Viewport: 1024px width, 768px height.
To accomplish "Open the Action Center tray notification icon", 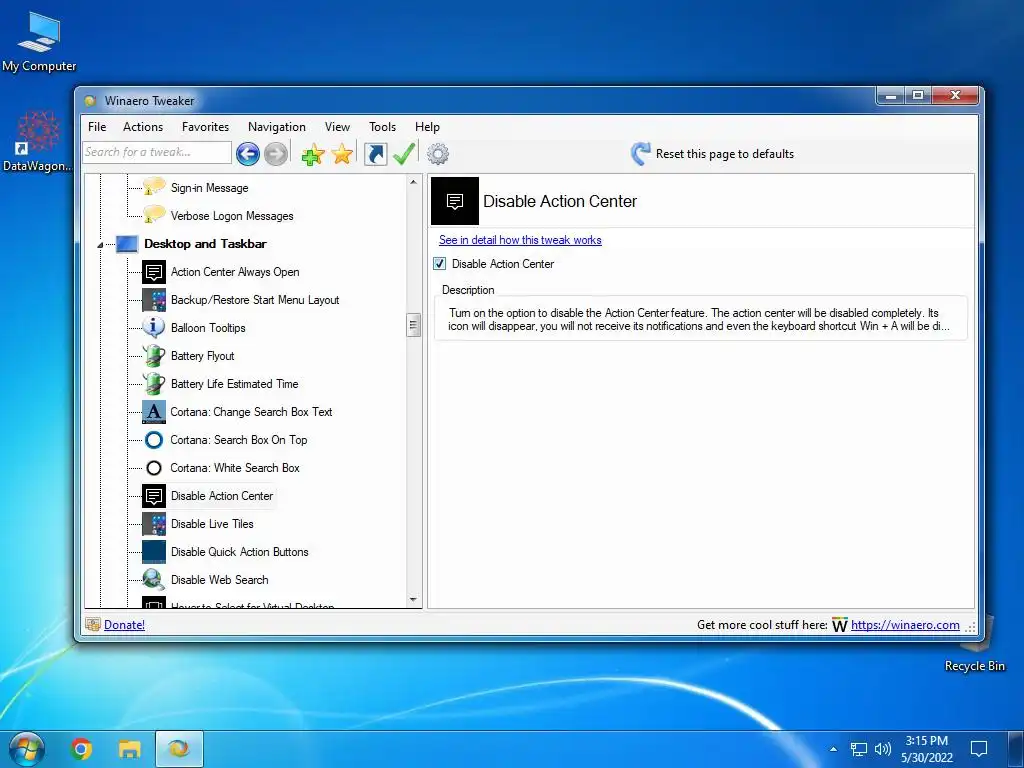I will tap(978, 748).
